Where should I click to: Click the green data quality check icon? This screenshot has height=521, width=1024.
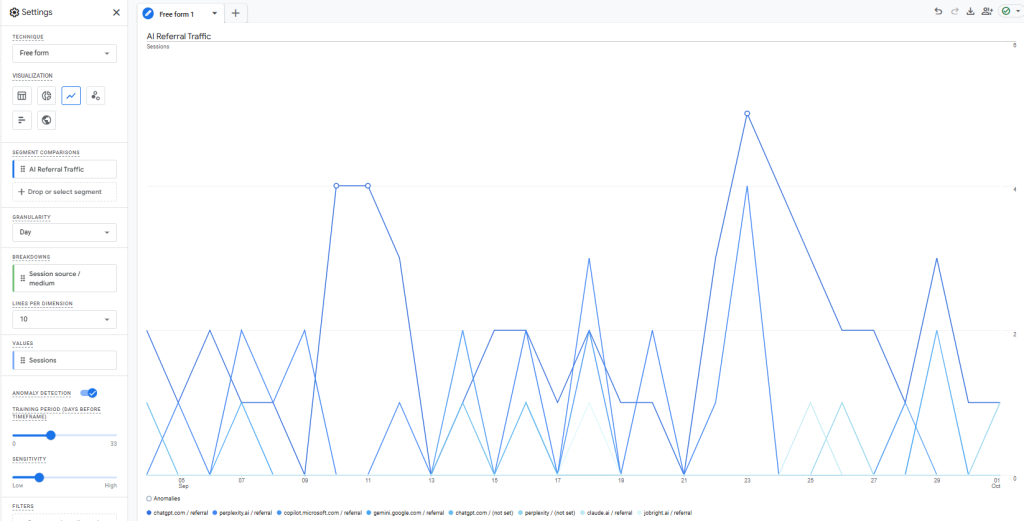(1006, 11)
